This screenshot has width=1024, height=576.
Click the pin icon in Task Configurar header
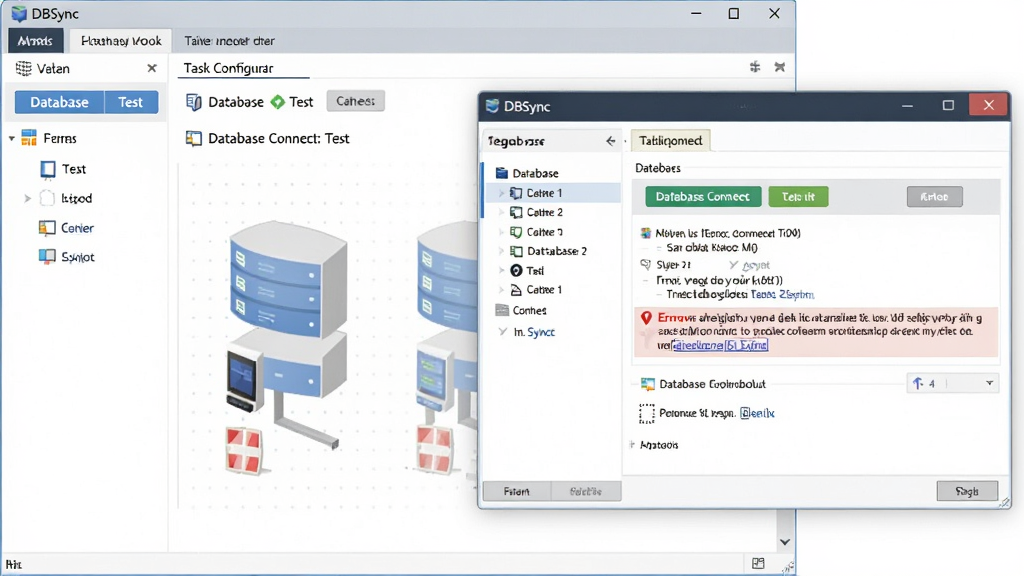coord(755,67)
